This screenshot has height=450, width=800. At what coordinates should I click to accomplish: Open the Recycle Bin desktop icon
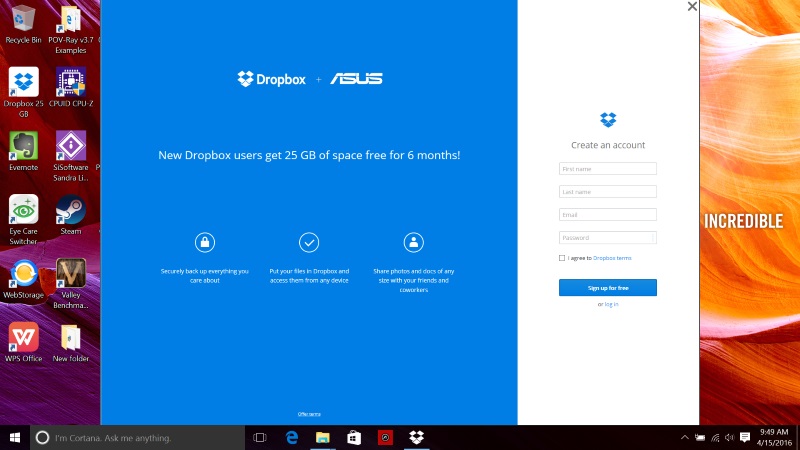pyautogui.click(x=23, y=23)
